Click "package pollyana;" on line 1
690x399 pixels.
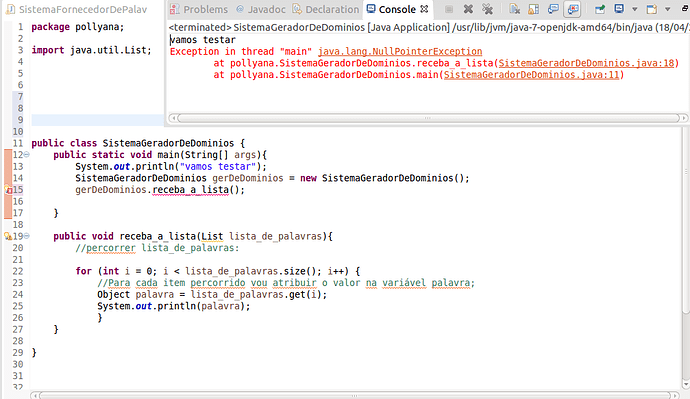[x=78, y=27]
